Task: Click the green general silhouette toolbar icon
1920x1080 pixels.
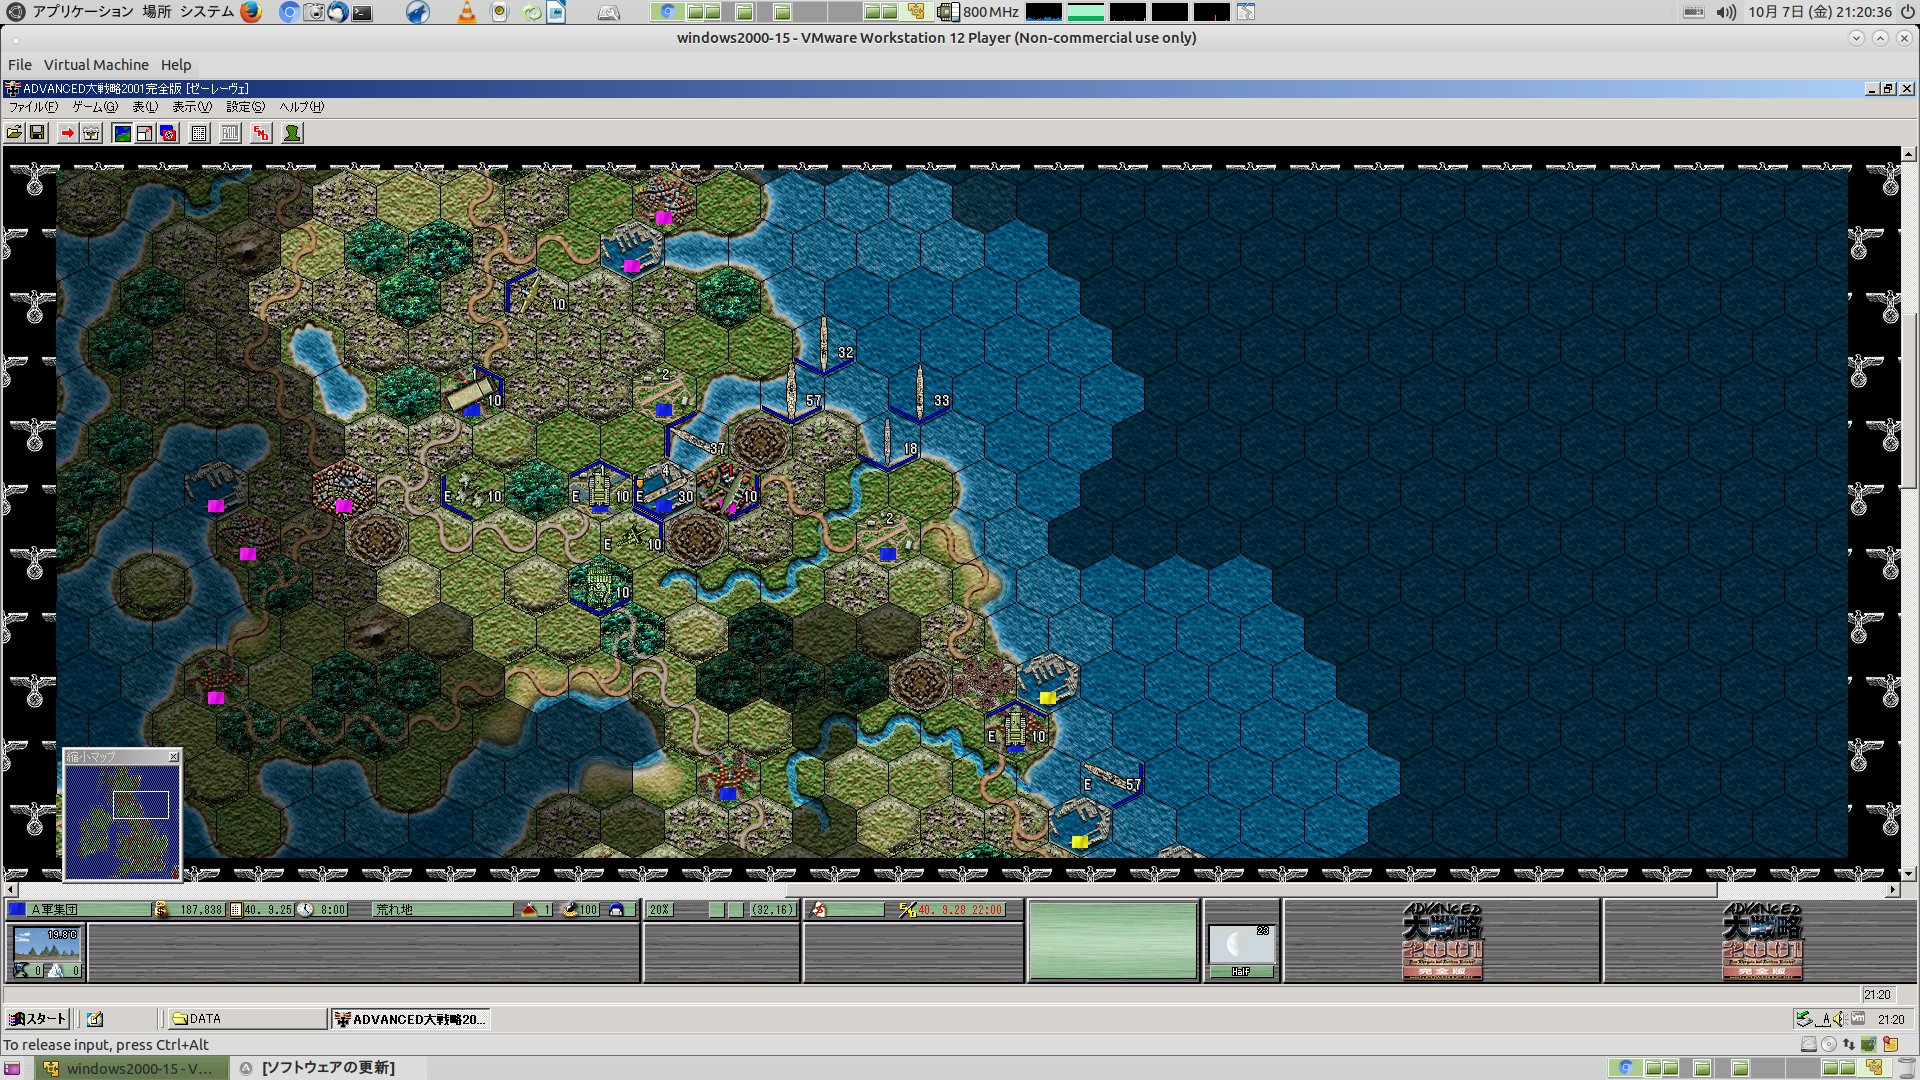Action: point(292,133)
